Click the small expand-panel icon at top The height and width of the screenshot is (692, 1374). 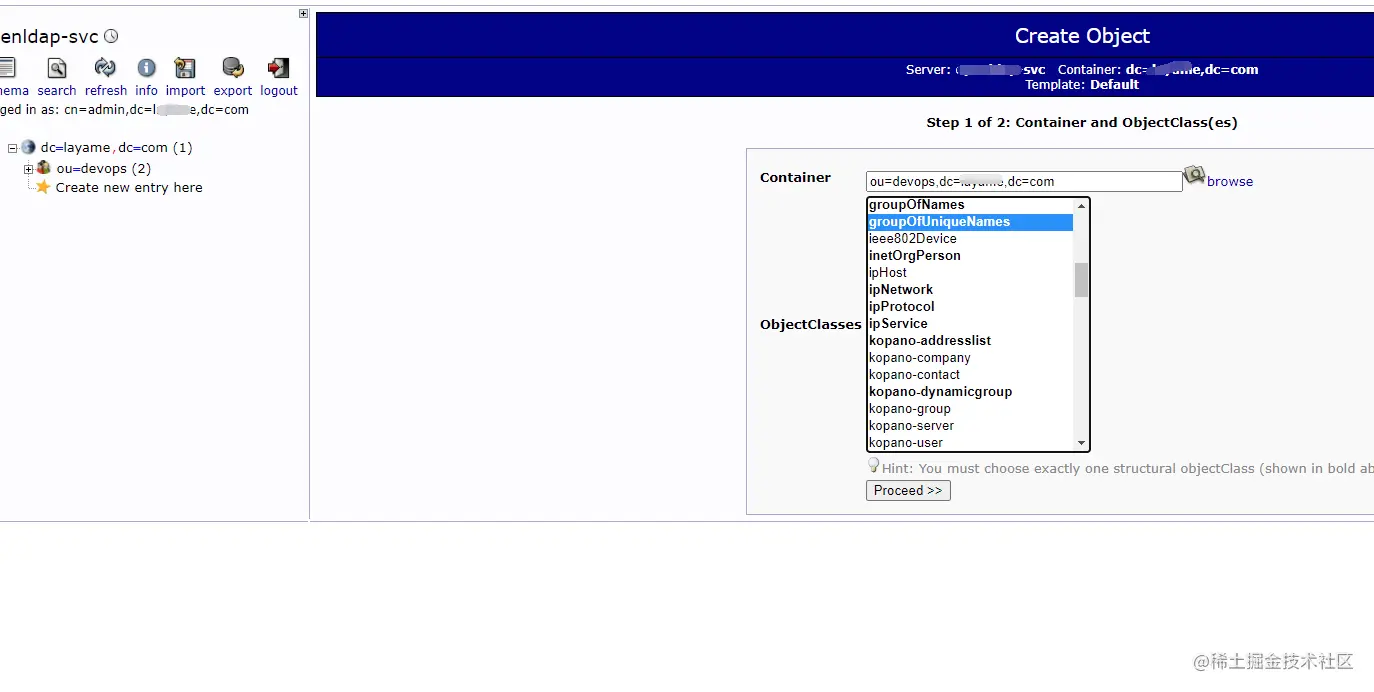click(x=304, y=14)
